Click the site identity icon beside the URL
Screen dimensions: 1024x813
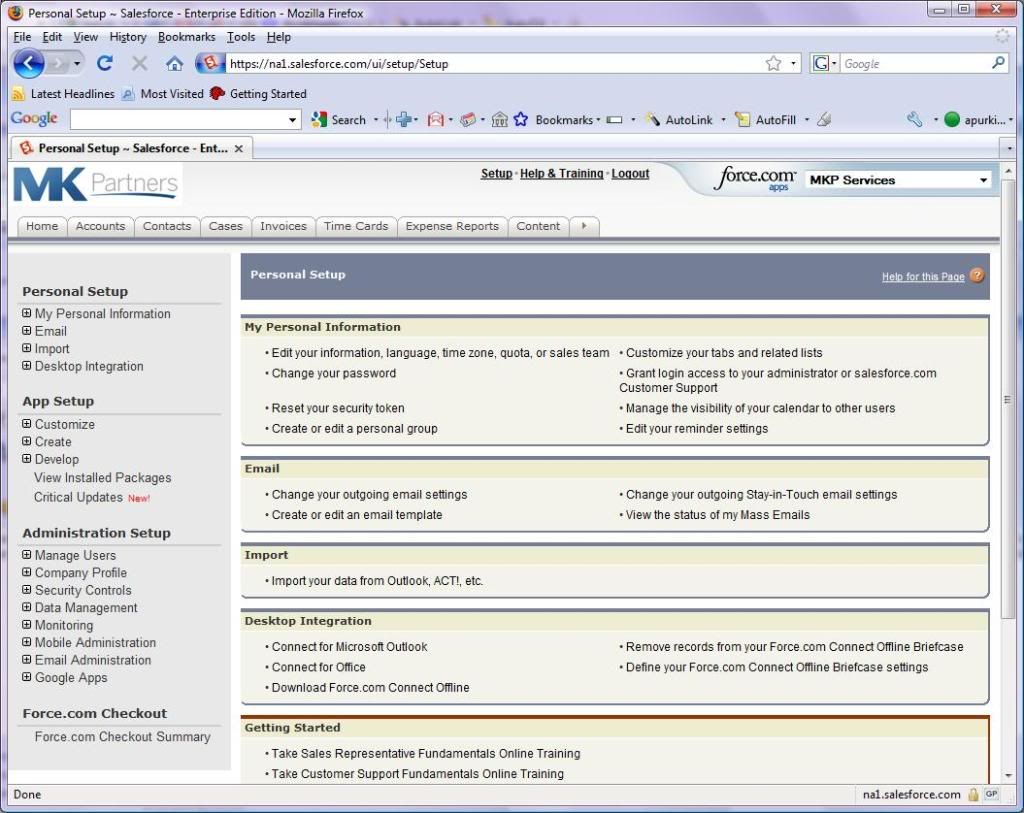tap(209, 63)
